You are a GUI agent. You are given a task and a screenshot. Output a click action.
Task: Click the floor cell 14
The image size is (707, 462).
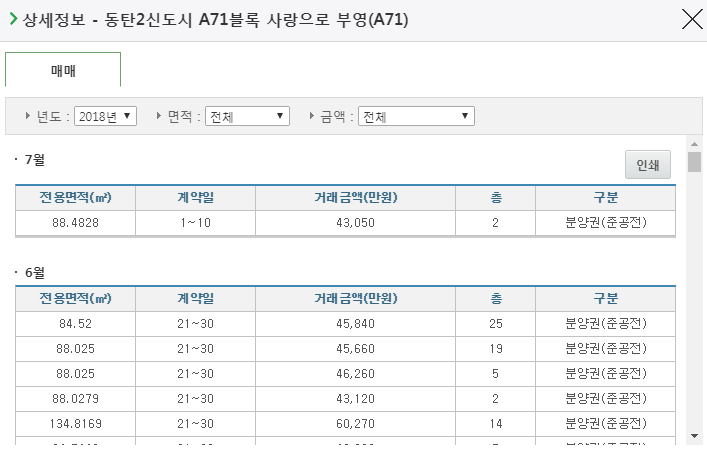tap(496, 424)
